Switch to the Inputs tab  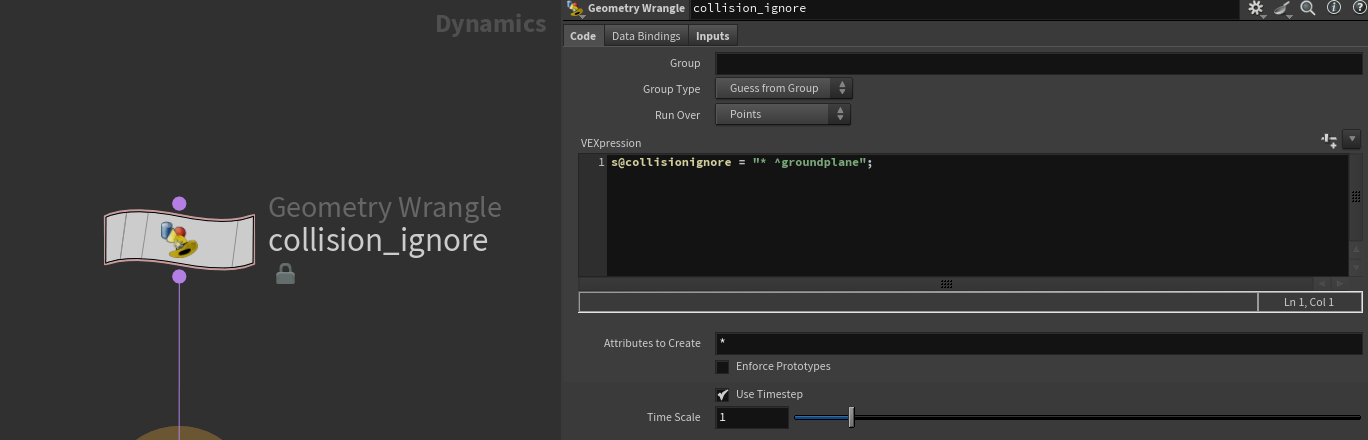(x=713, y=36)
